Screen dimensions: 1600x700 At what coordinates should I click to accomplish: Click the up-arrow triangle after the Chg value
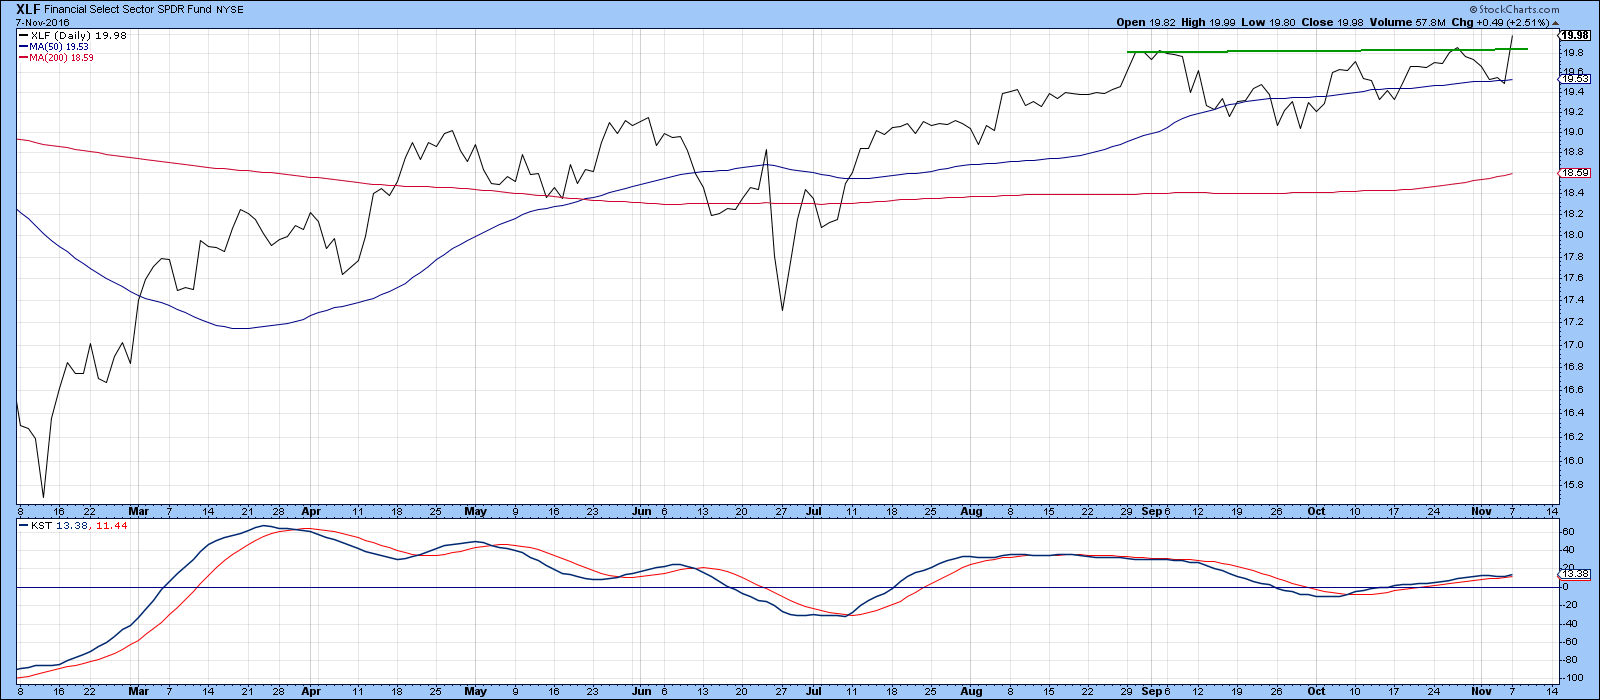(x=1554, y=22)
